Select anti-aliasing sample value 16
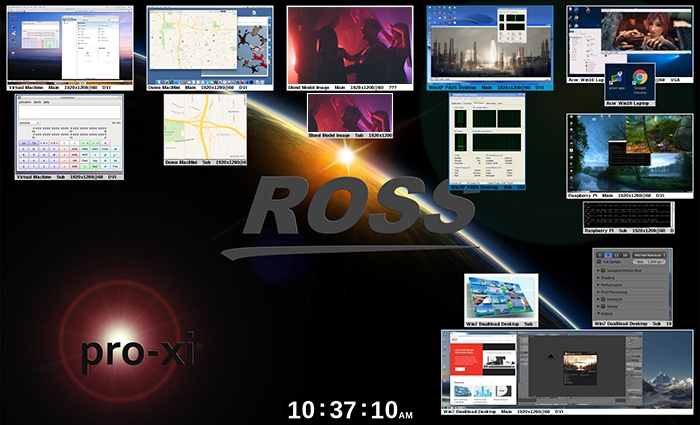 coord(625,255)
